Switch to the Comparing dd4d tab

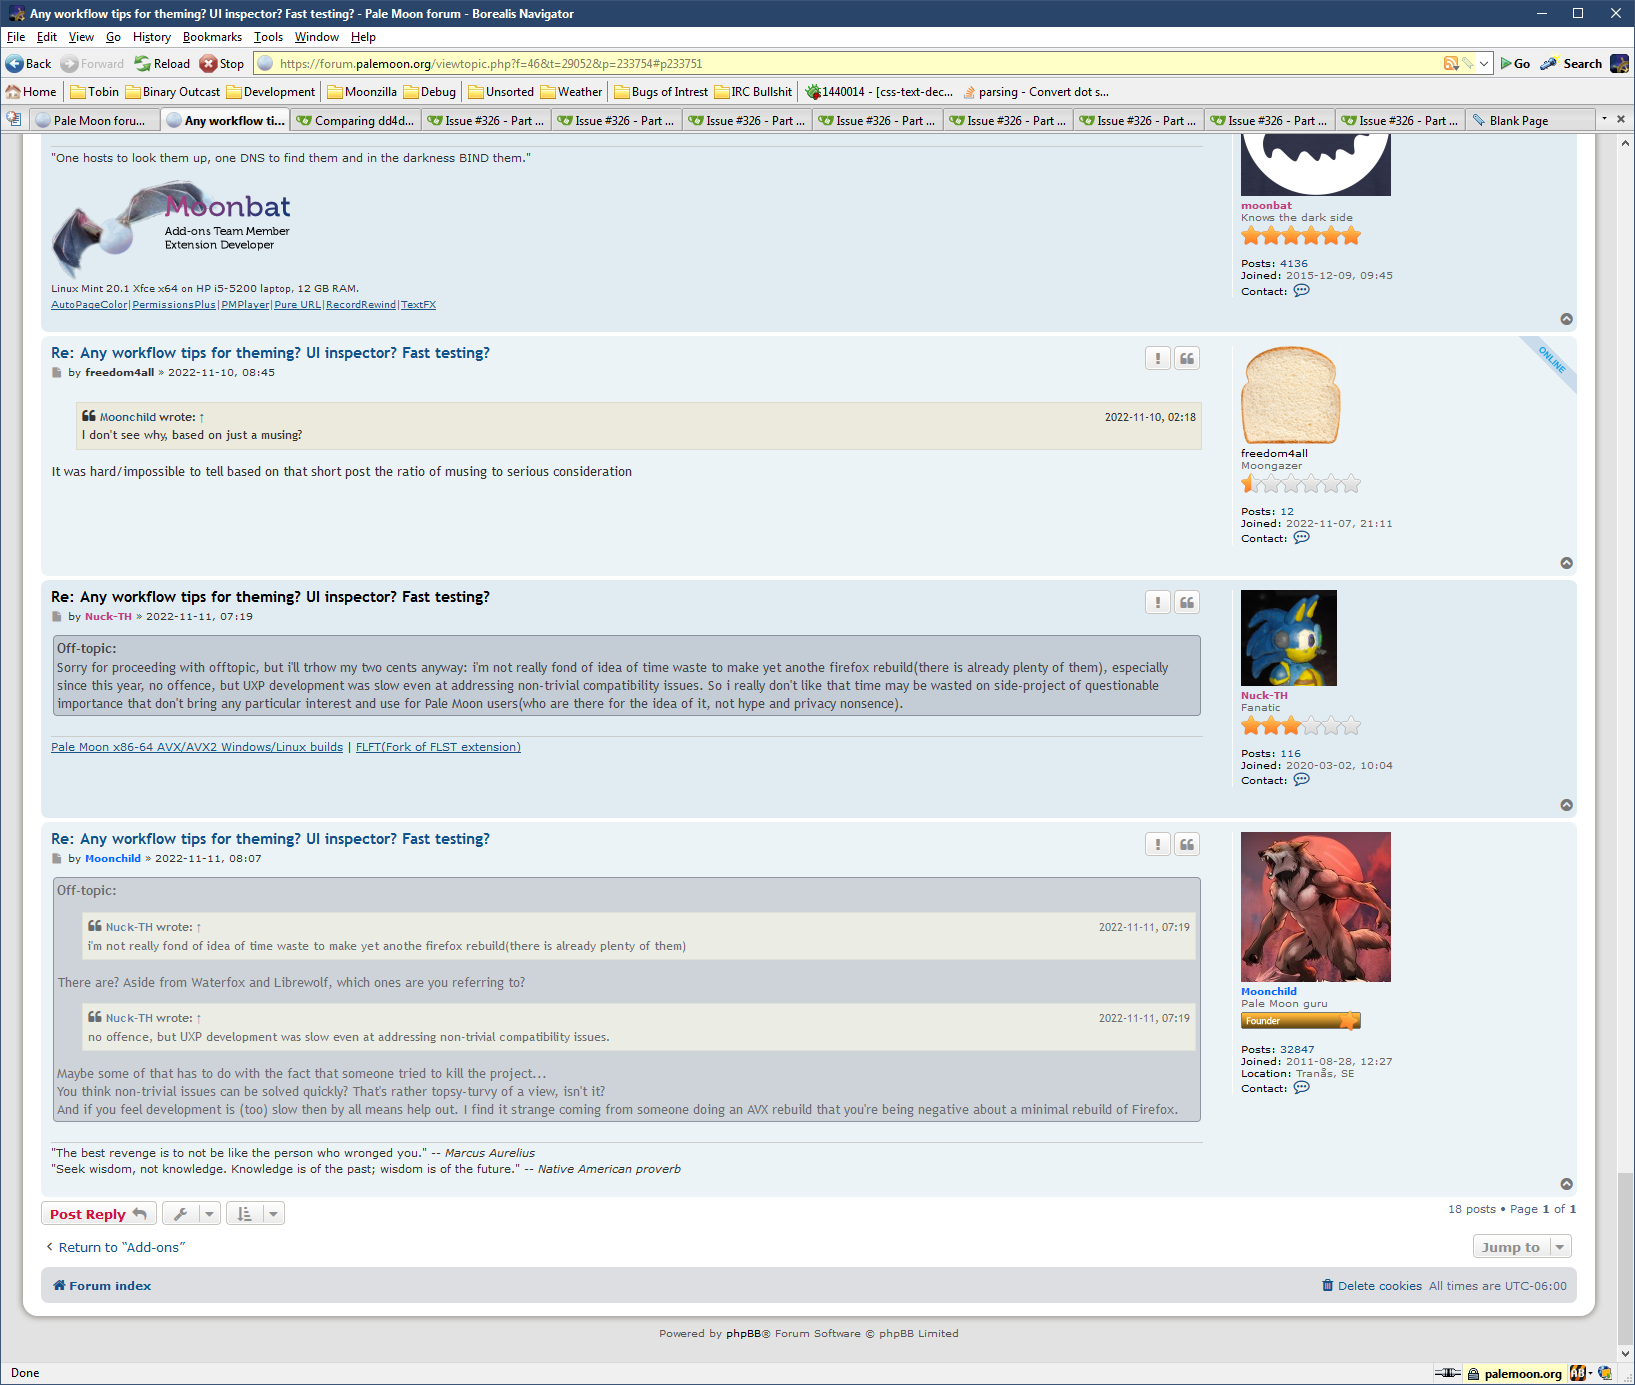(x=356, y=120)
